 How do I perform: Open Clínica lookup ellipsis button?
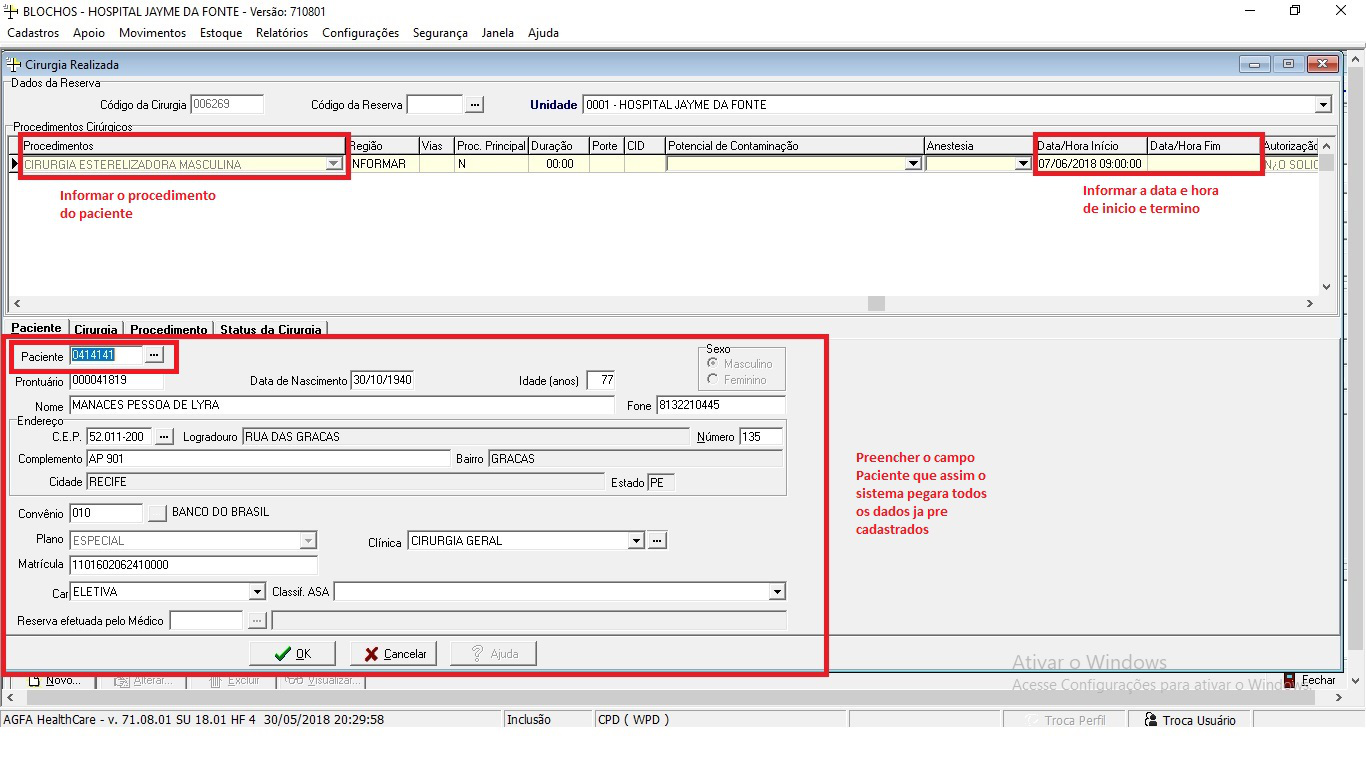657,541
